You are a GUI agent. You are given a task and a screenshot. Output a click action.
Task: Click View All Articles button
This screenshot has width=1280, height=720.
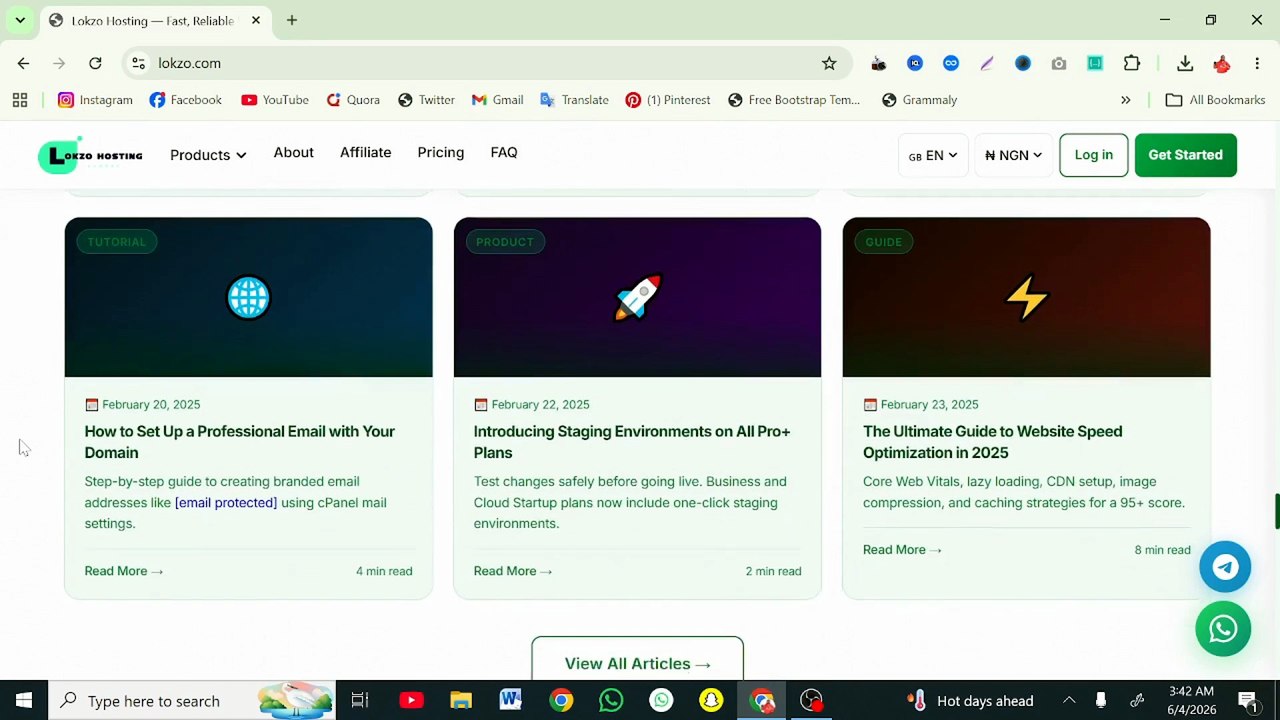point(637,660)
